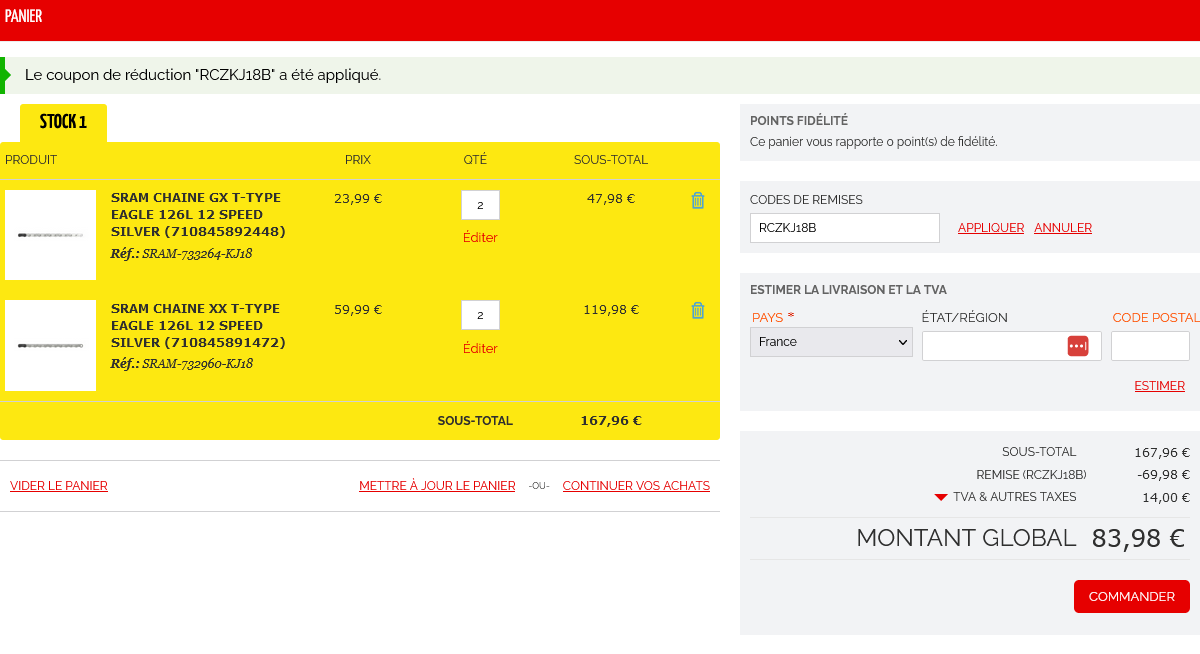
Task: Click the Estimer shipping link
Action: coord(1159,386)
